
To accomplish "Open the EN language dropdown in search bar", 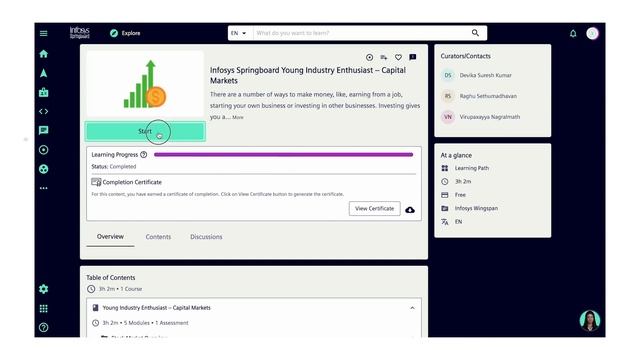I will (x=239, y=33).
